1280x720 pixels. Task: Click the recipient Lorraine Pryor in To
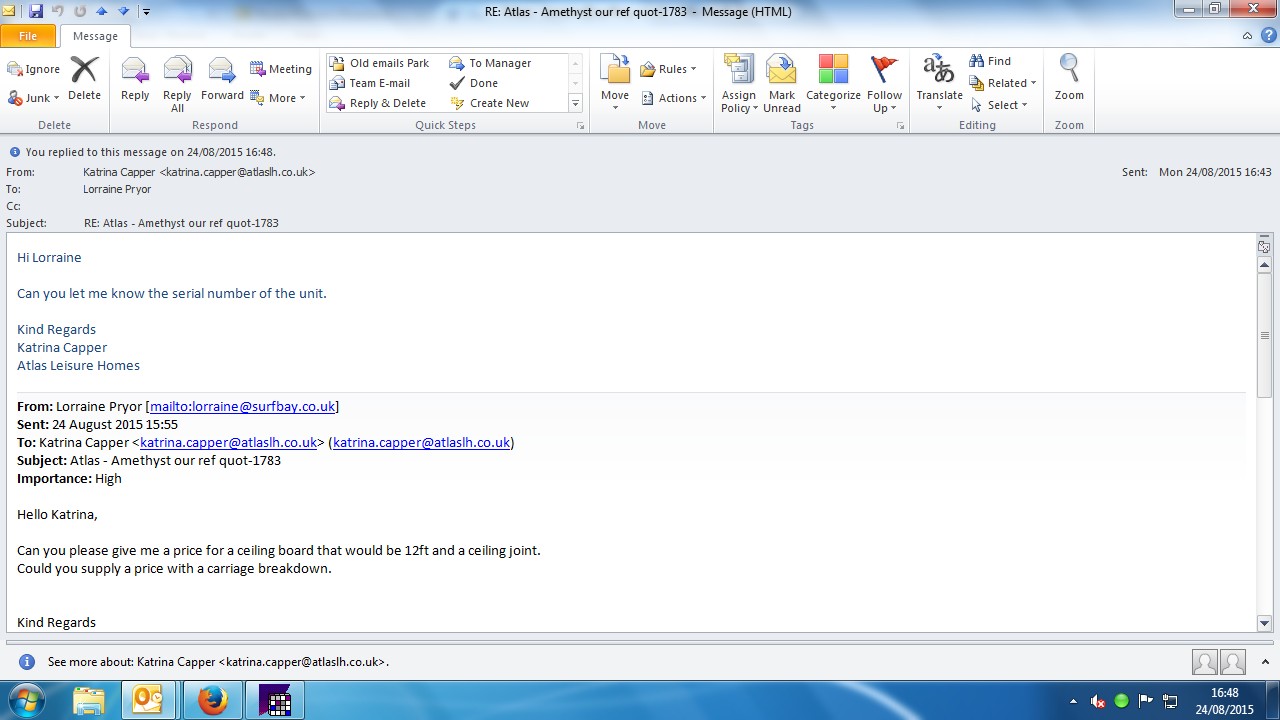[x=117, y=189]
